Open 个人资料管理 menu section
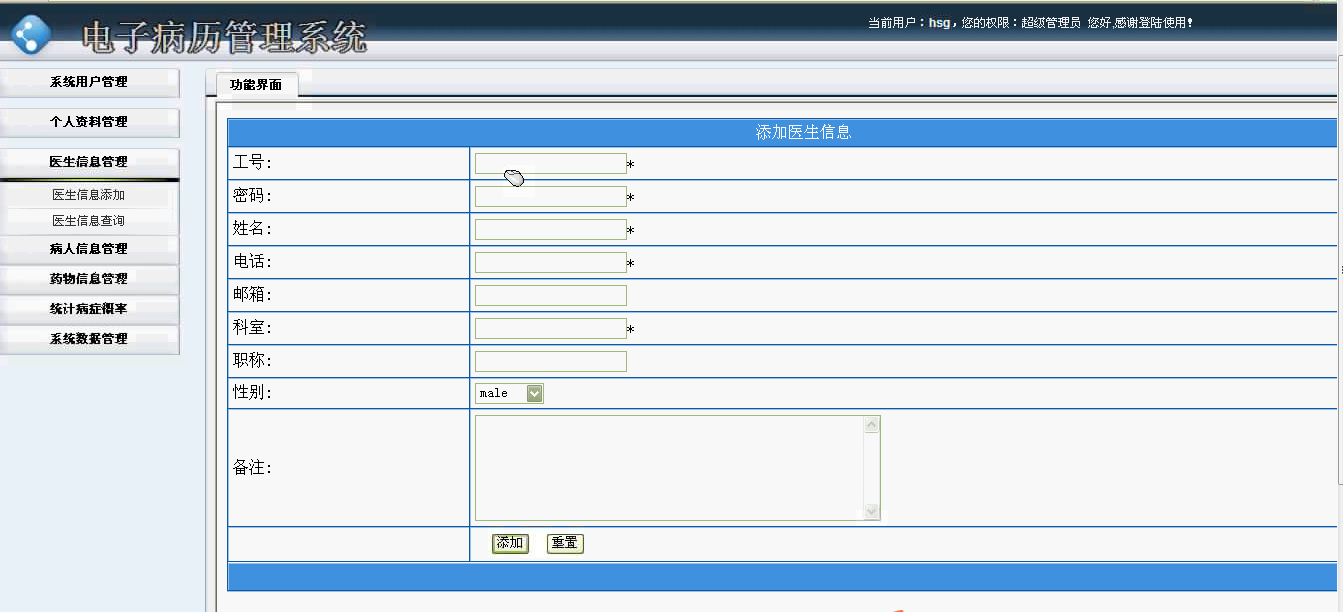The height and width of the screenshot is (612, 1343). 89,122
